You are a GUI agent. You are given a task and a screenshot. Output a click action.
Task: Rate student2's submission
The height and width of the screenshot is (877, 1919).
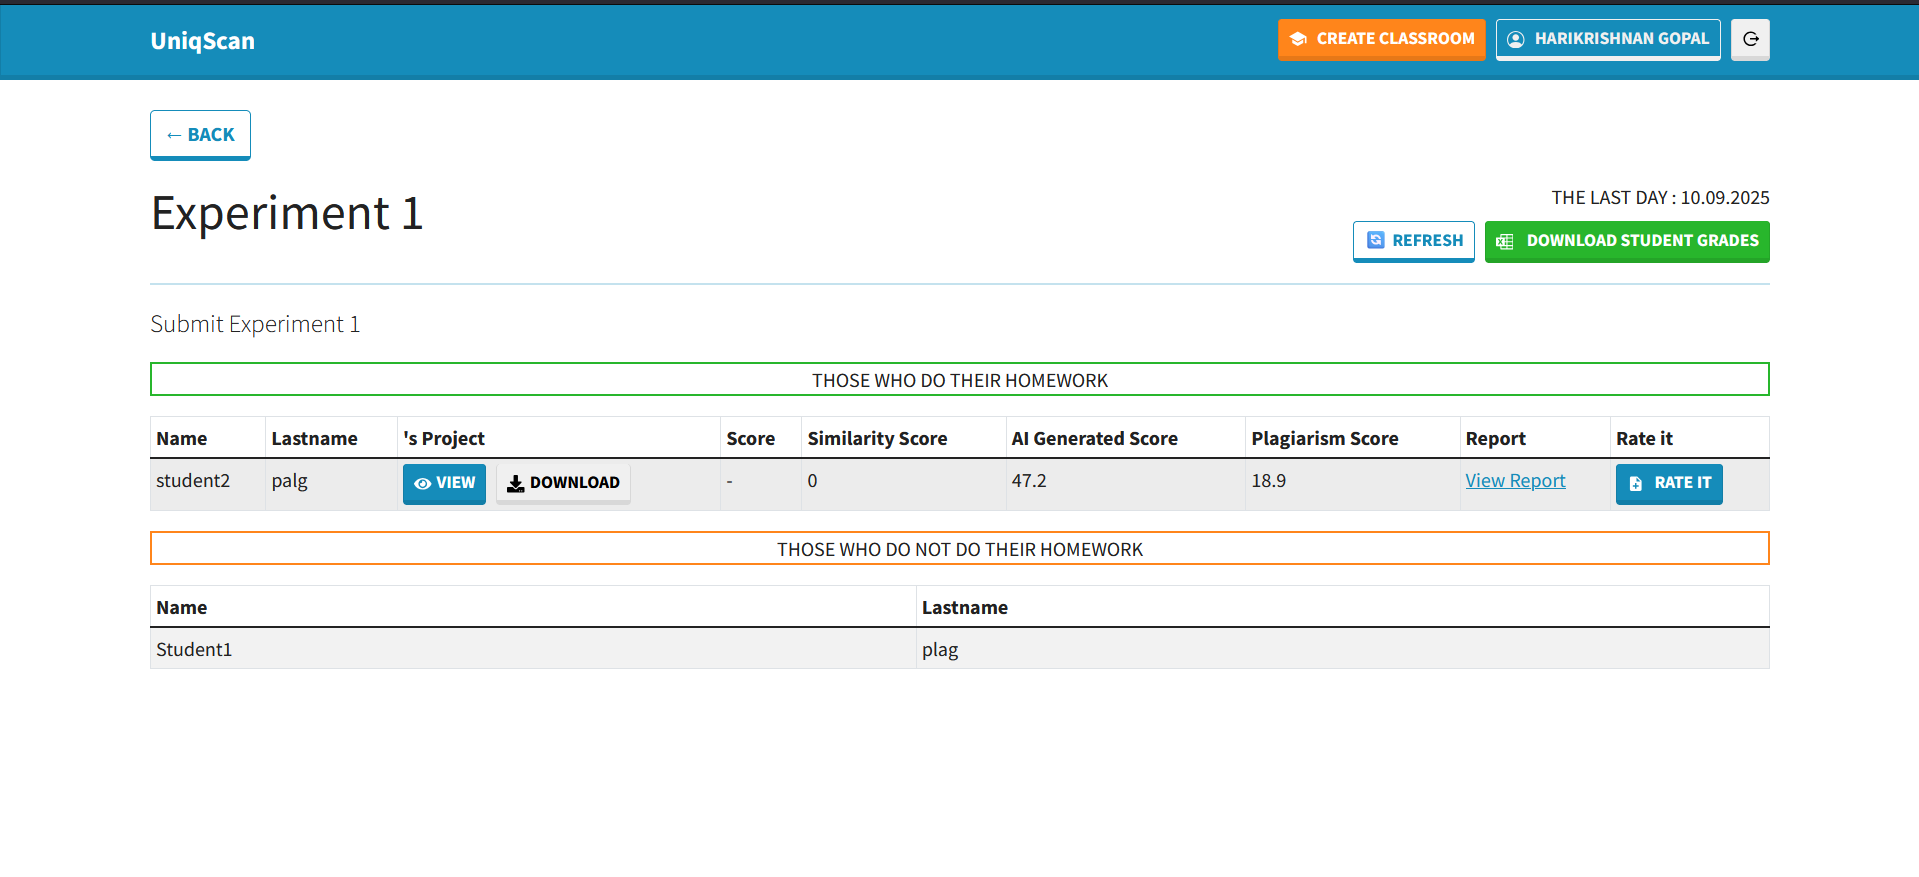coord(1669,483)
